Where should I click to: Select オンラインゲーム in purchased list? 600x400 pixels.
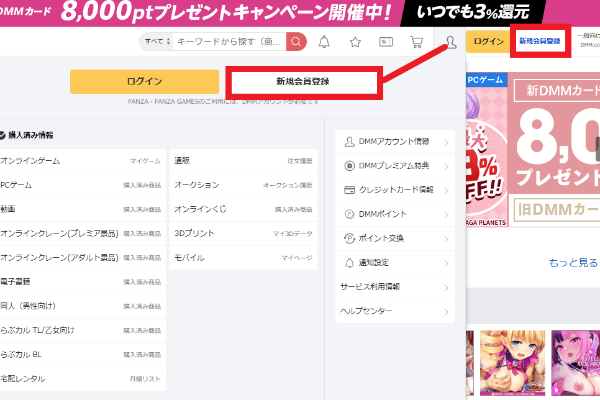tap(30, 160)
